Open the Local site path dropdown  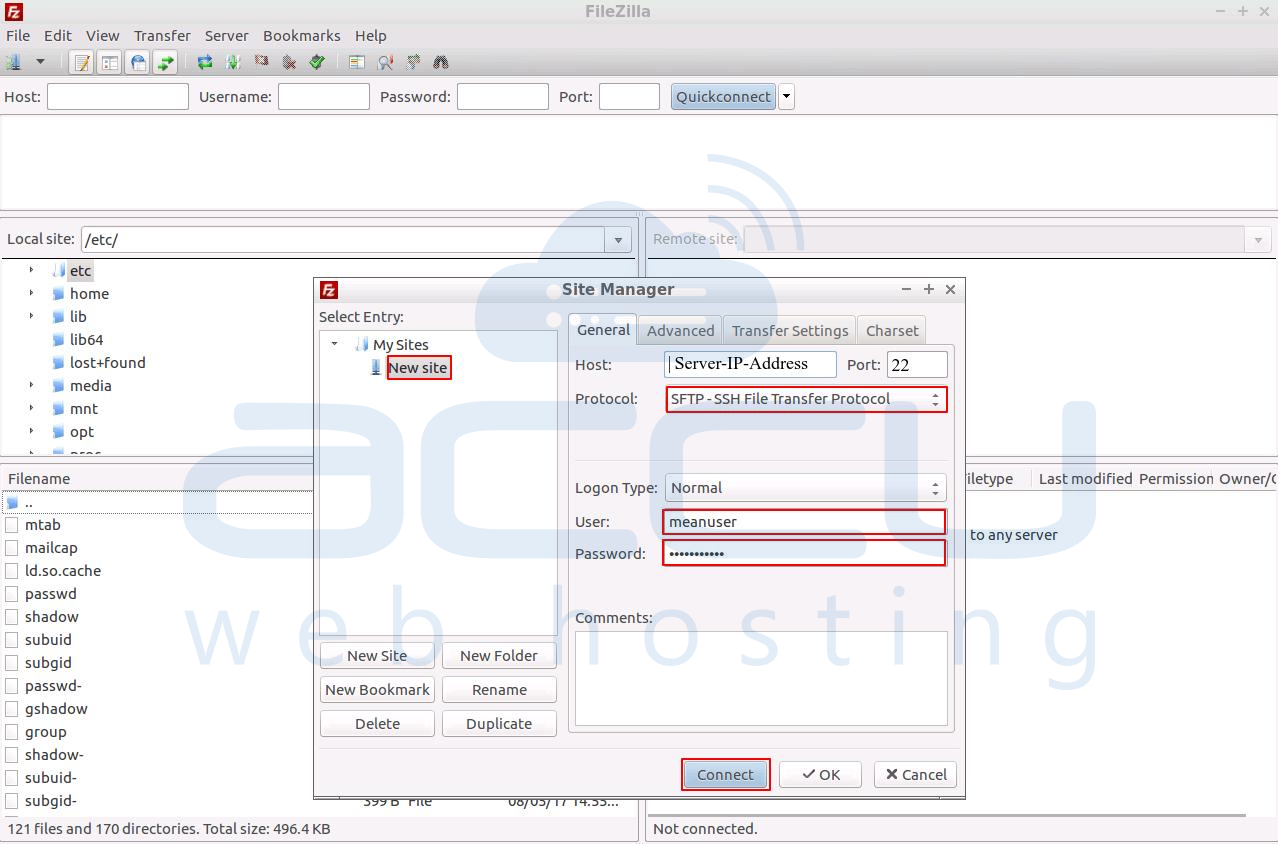pyautogui.click(x=618, y=240)
